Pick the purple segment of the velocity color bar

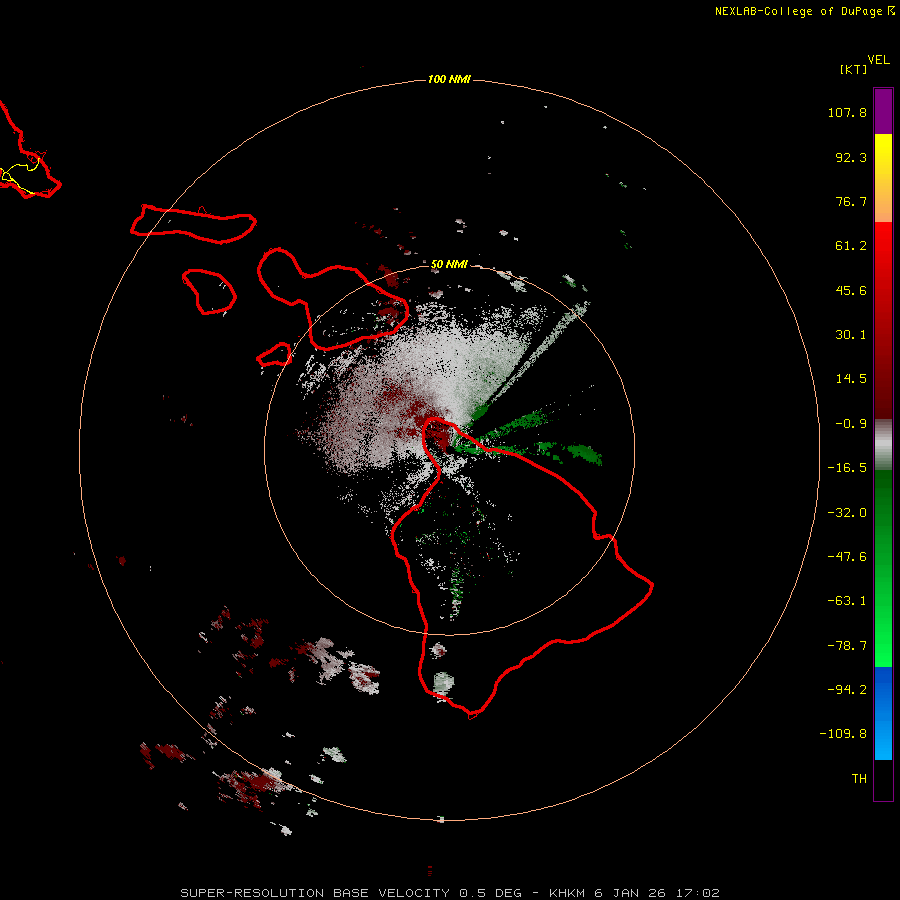883,111
